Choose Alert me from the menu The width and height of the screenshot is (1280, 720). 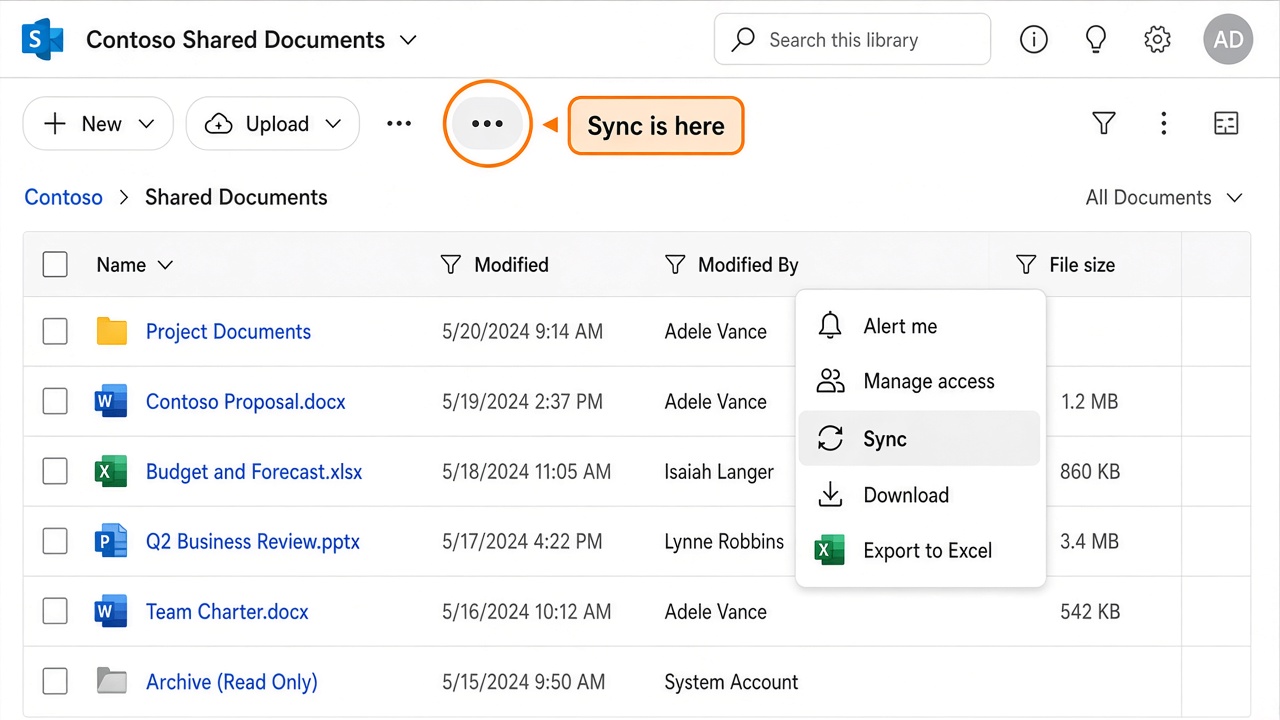[920, 326]
